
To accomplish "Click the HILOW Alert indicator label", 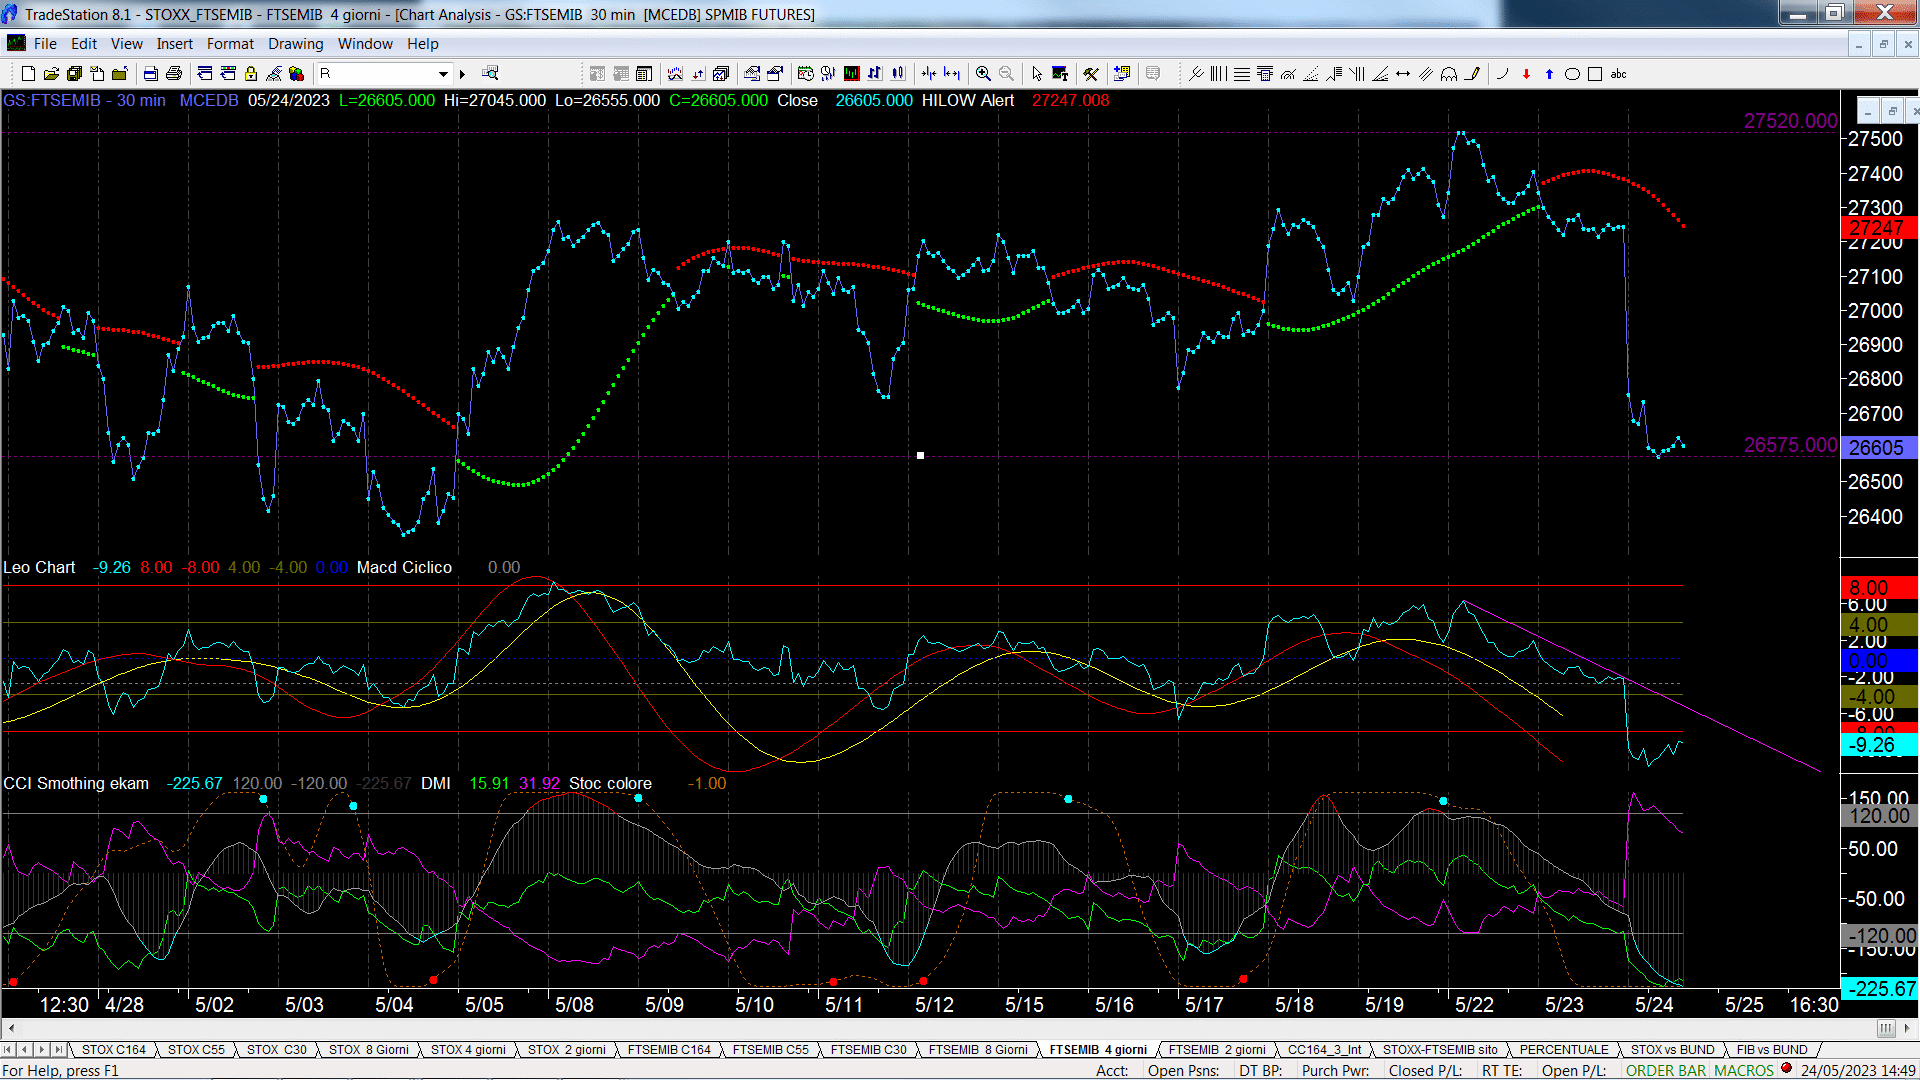I will click(x=967, y=101).
